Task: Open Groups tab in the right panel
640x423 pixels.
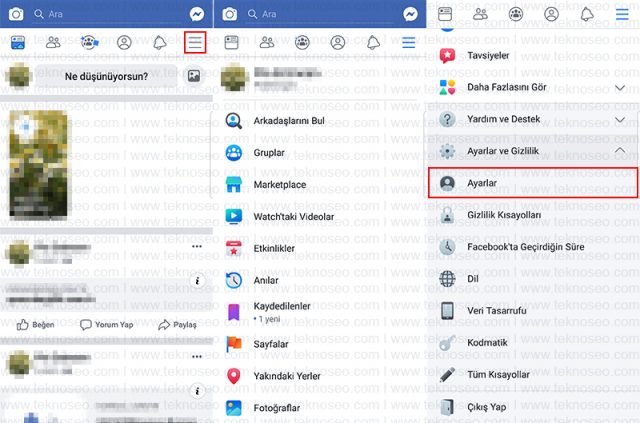Action: tap(516, 14)
